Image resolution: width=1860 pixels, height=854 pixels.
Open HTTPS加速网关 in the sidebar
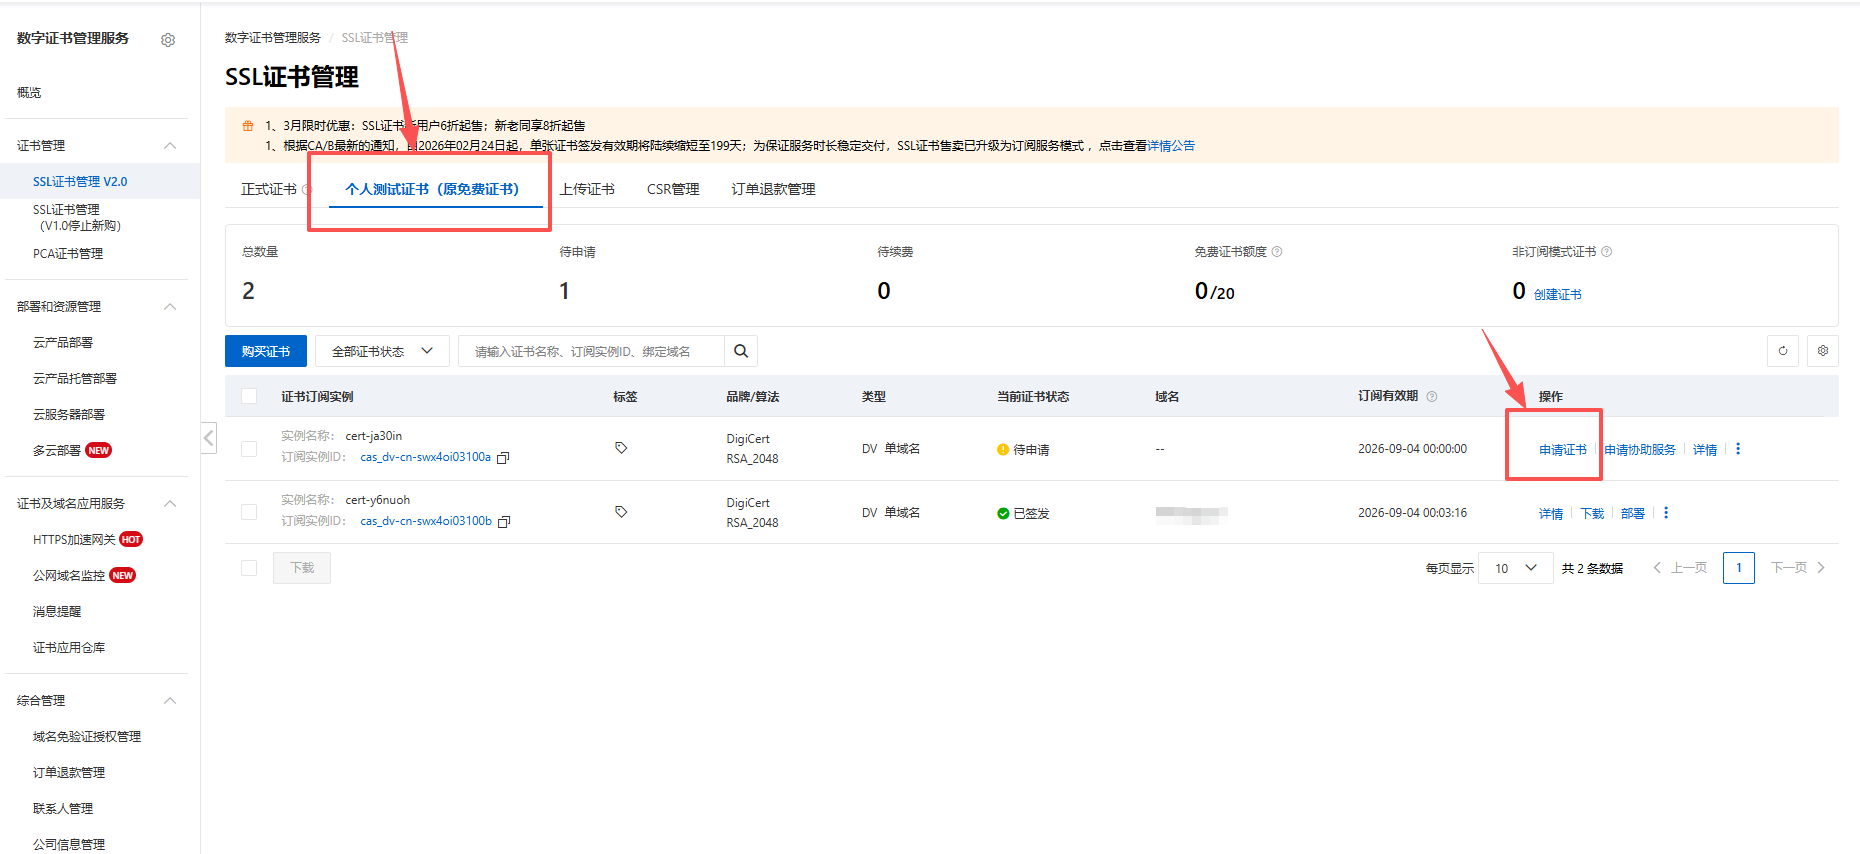click(74, 539)
